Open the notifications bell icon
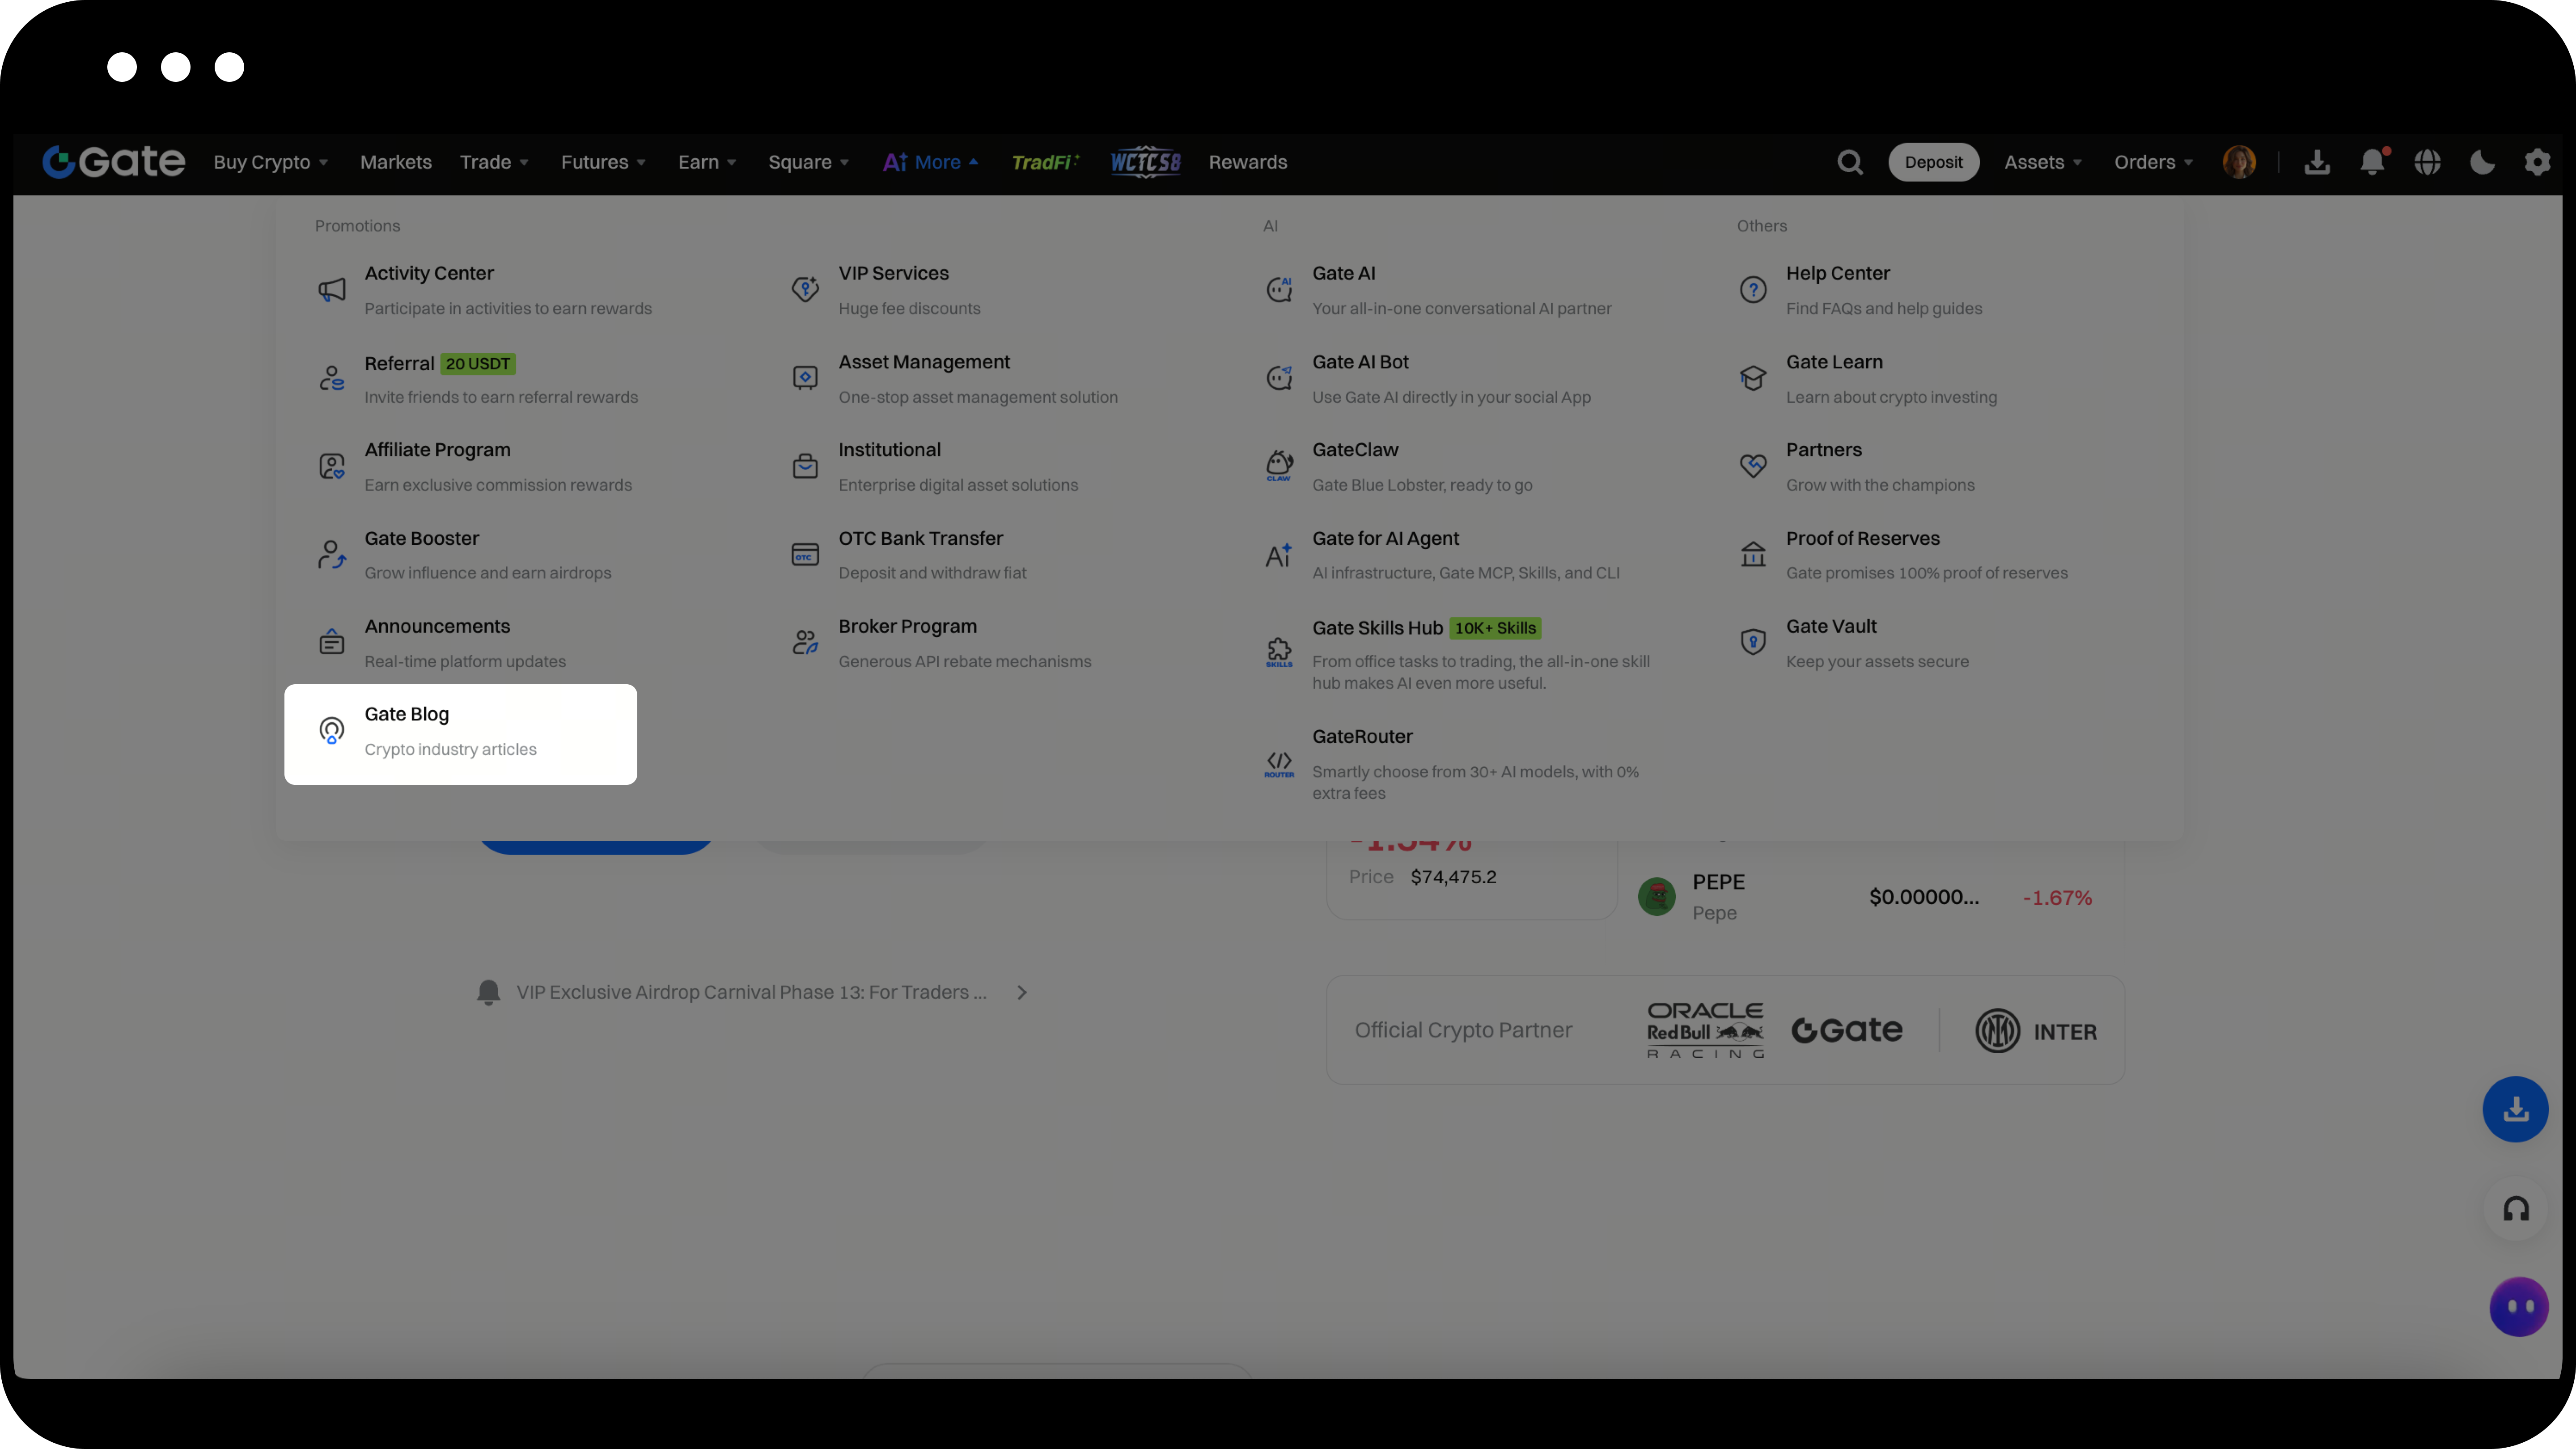The width and height of the screenshot is (2576, 1449). pos(2372,162)
